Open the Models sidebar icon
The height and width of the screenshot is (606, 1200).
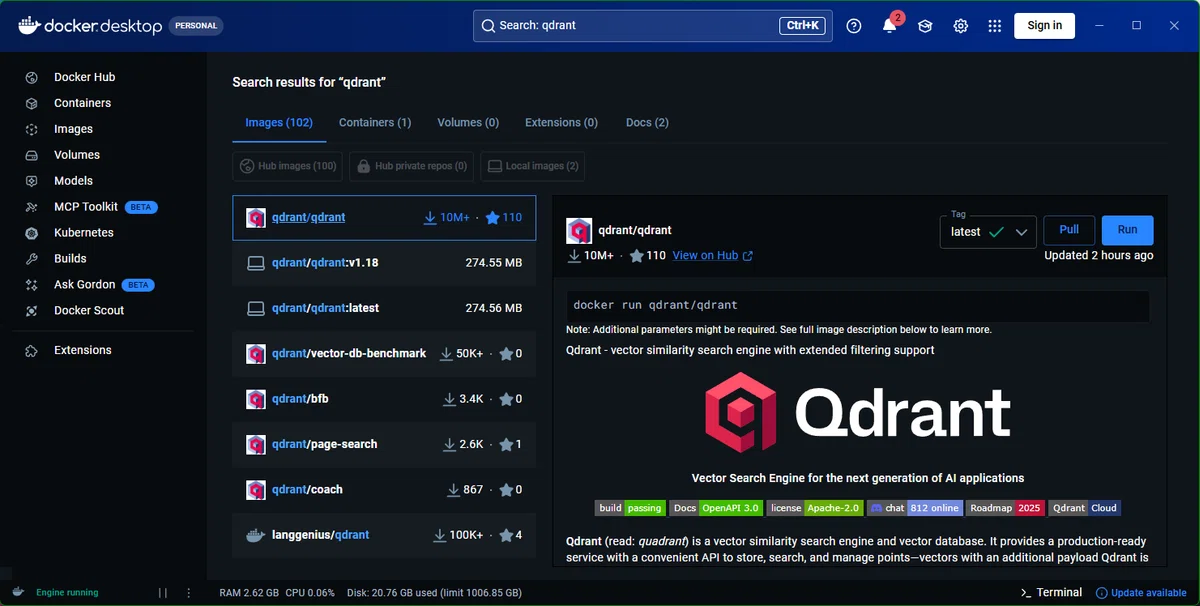tap(32, 181)
